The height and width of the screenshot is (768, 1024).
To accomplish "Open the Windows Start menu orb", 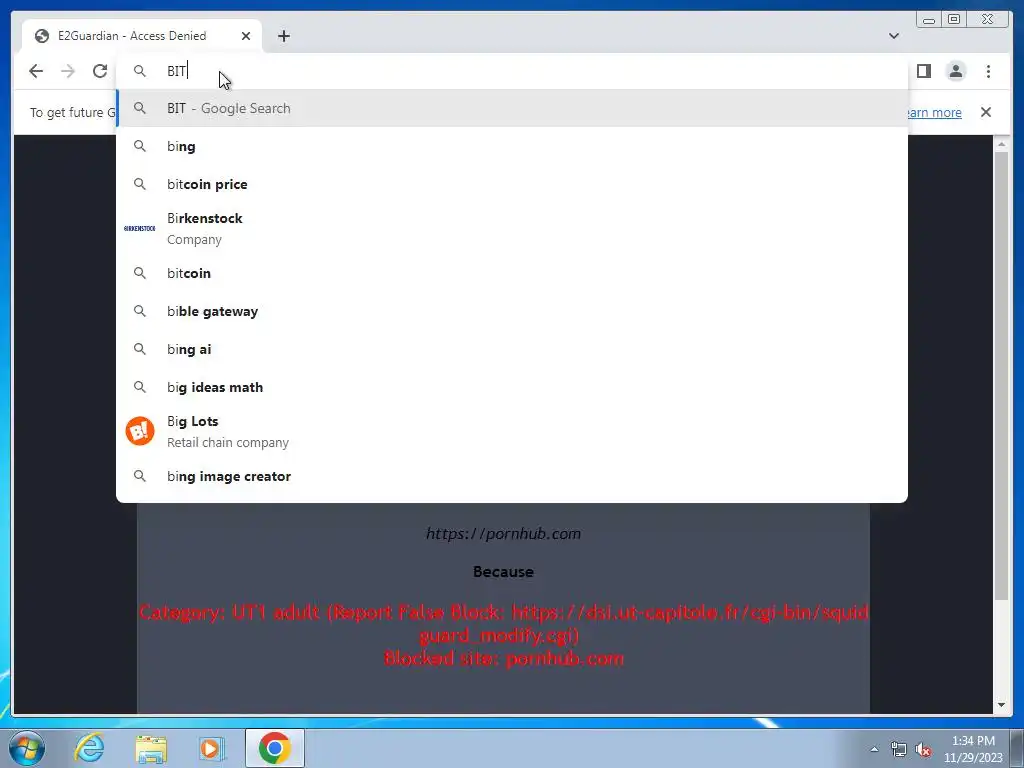I will pos(26,748).
